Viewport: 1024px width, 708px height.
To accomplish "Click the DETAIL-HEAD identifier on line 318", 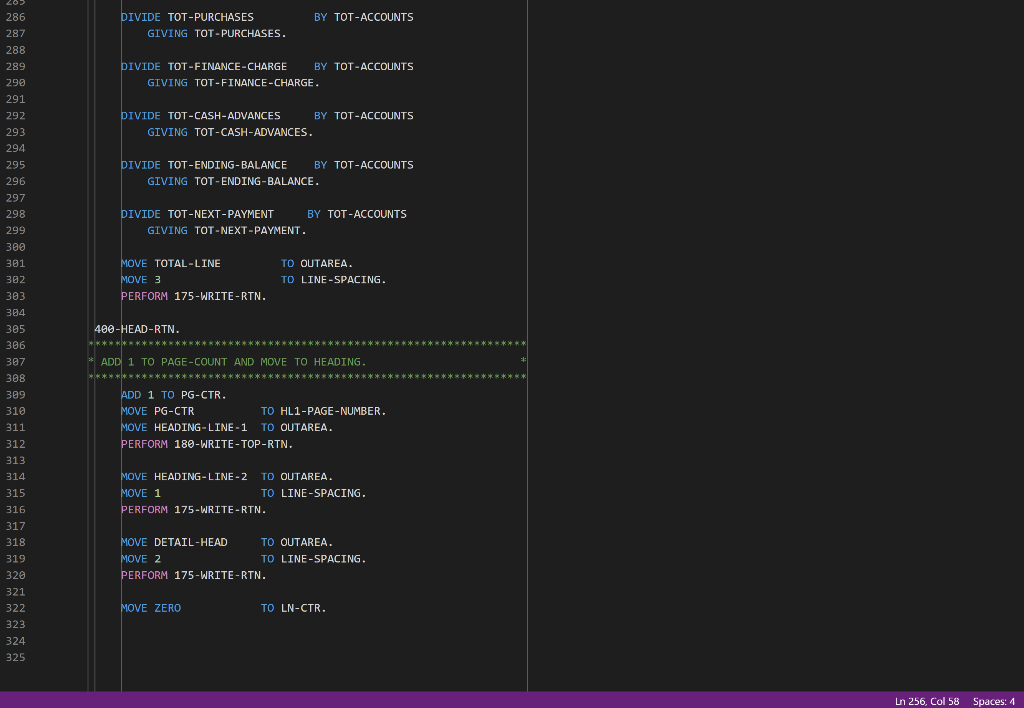I will pyautogui.click(x=190, y=541).
